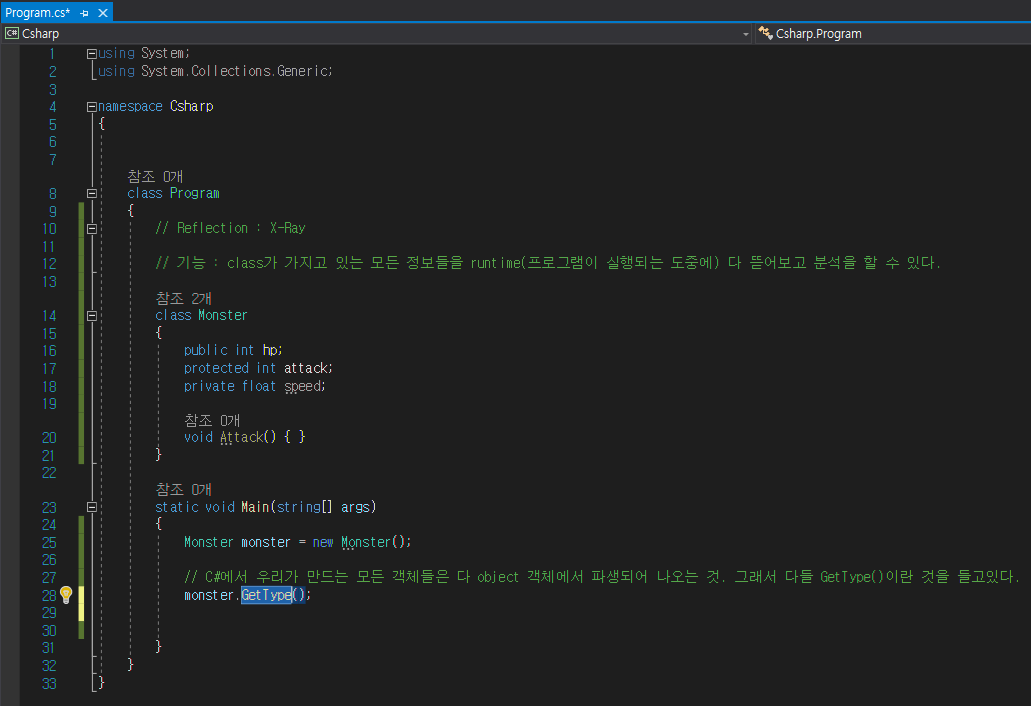Close the Program.cs tab
This screenshot has width=1031, height=706.
(103, 13)
